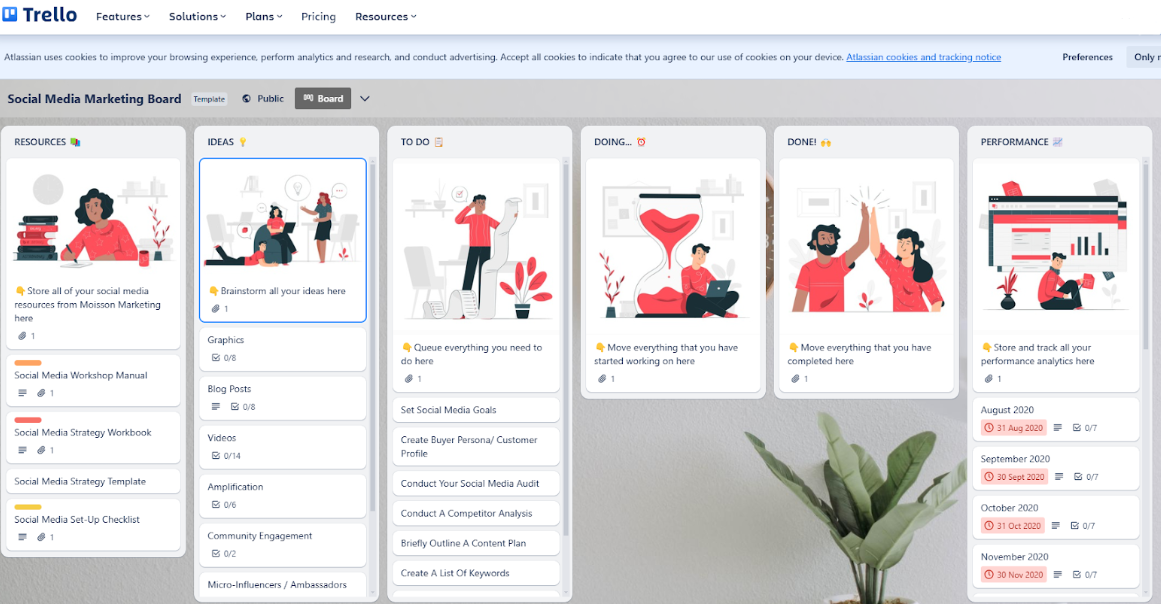
Task: Open the Solutions dropdown
Action: (196, 16)
